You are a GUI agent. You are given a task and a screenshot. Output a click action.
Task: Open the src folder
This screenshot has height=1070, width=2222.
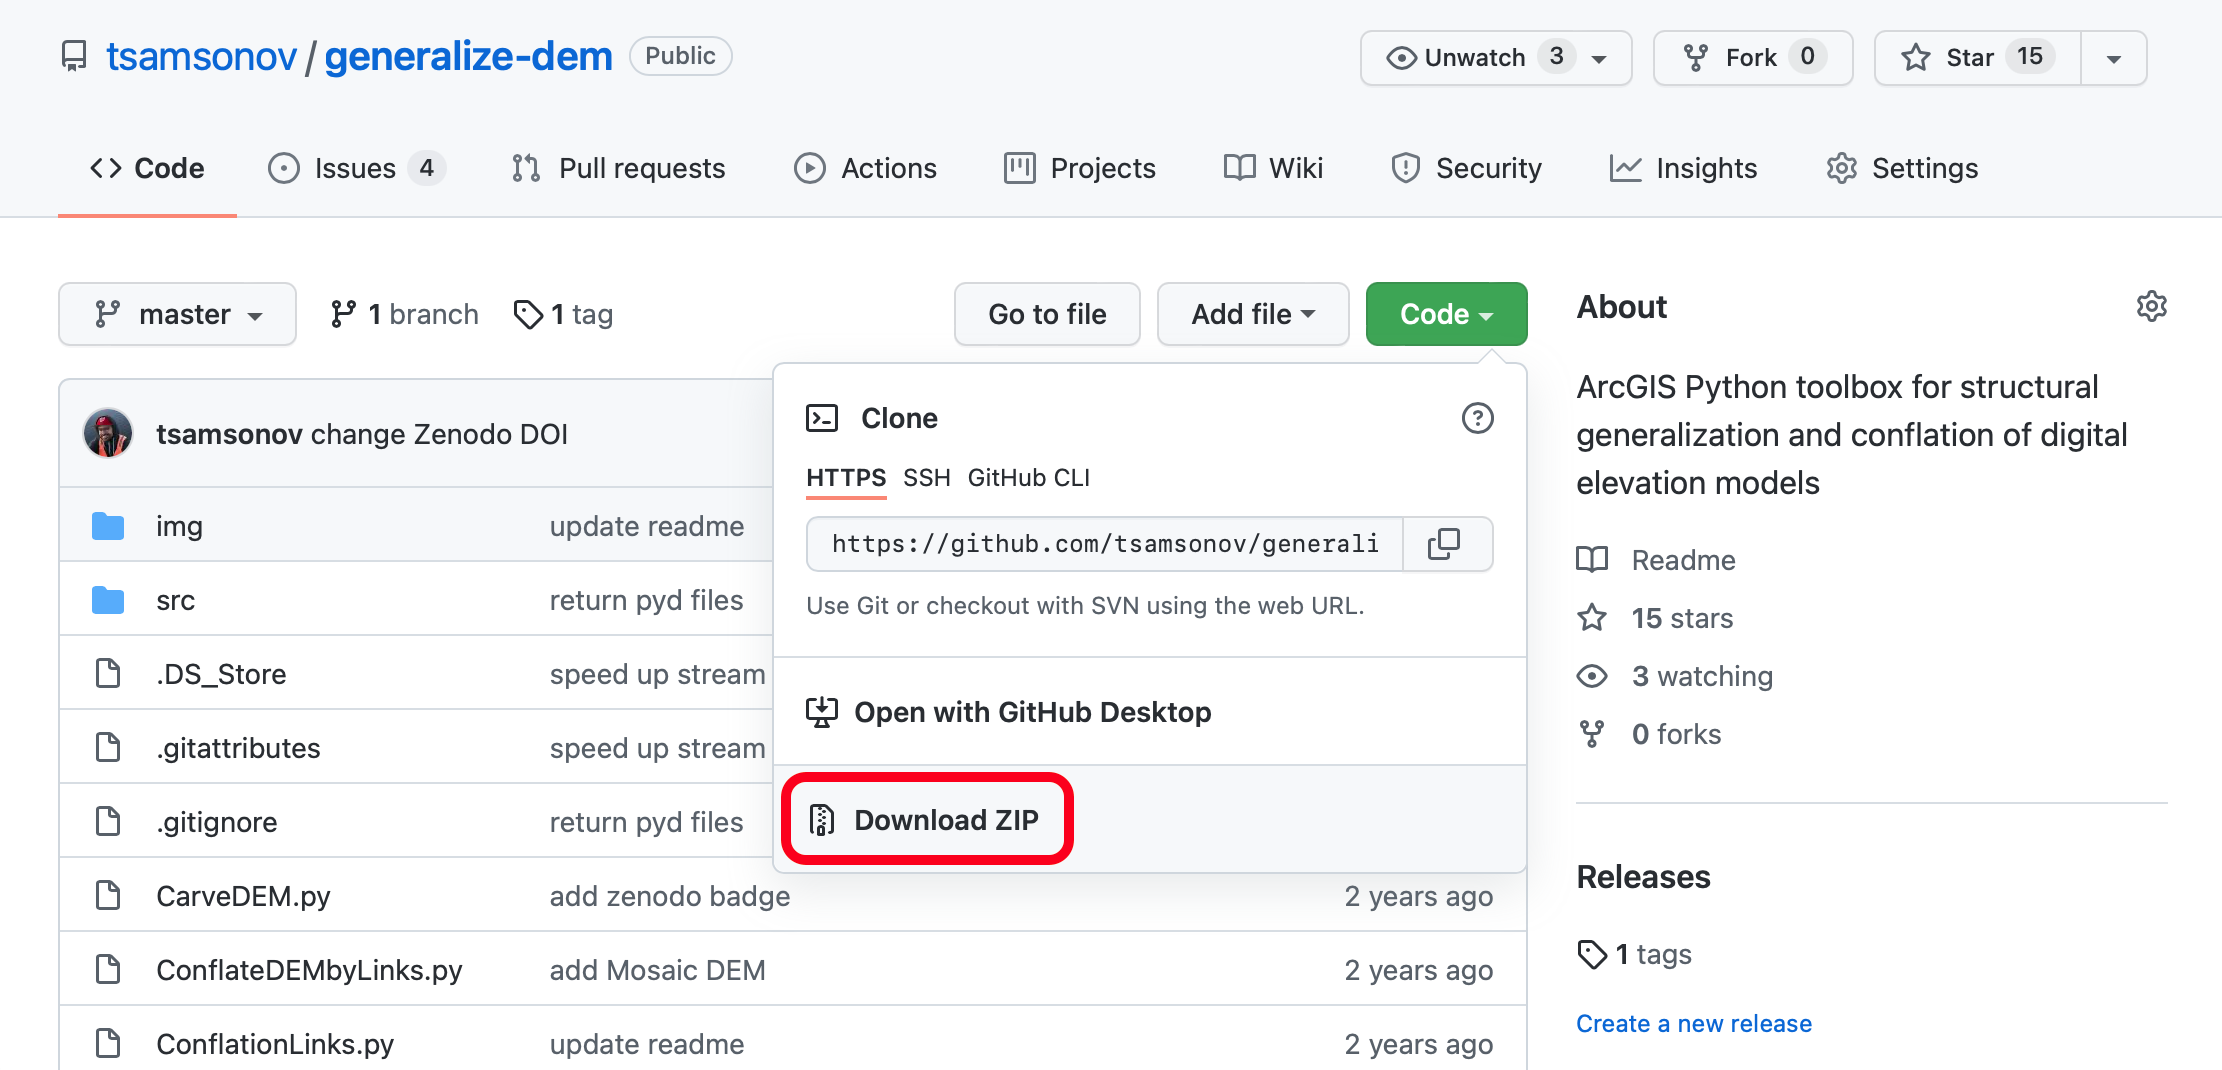(x=176, y=600)
